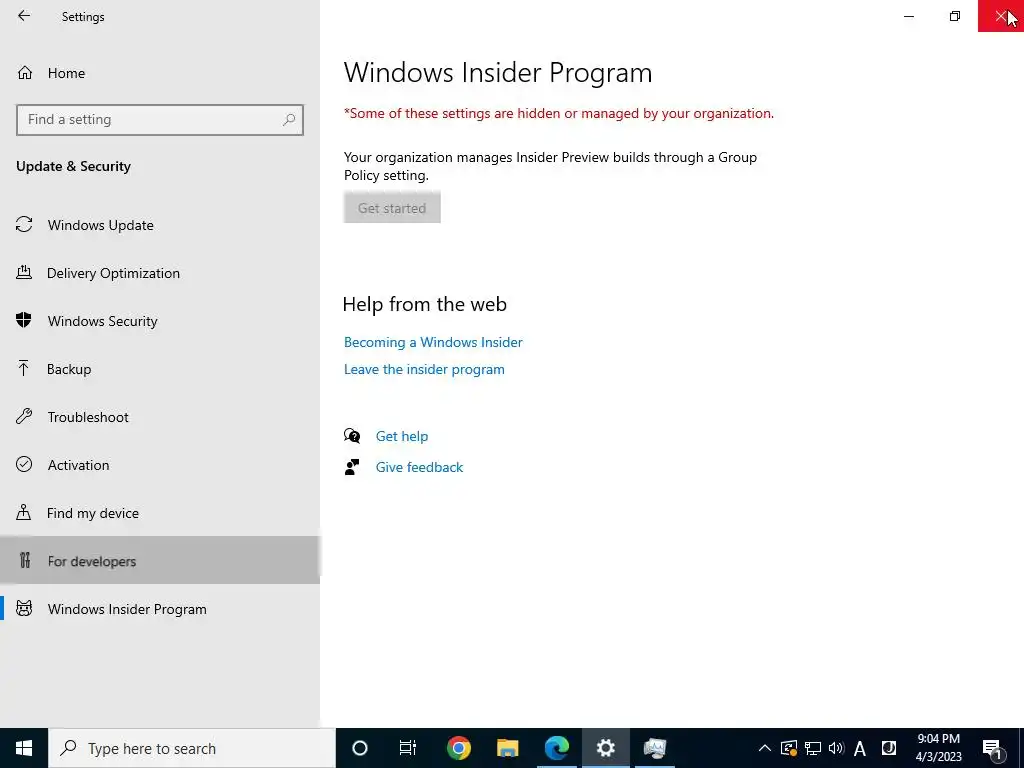Click the Settings gear taskbar icon
1024x768 pixels.
605,748
